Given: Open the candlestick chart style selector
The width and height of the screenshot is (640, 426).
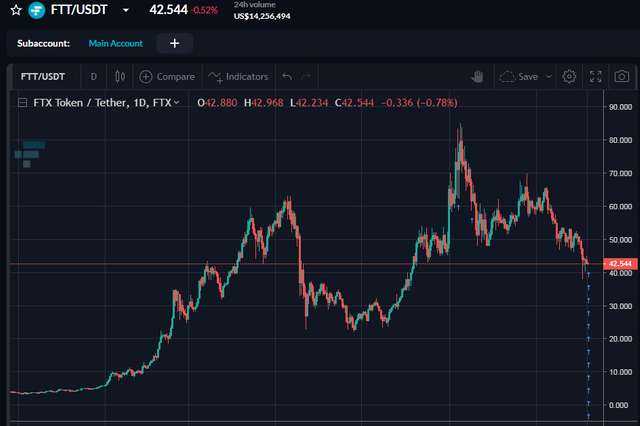Looking at the screenshot, I should click(120, 77).
